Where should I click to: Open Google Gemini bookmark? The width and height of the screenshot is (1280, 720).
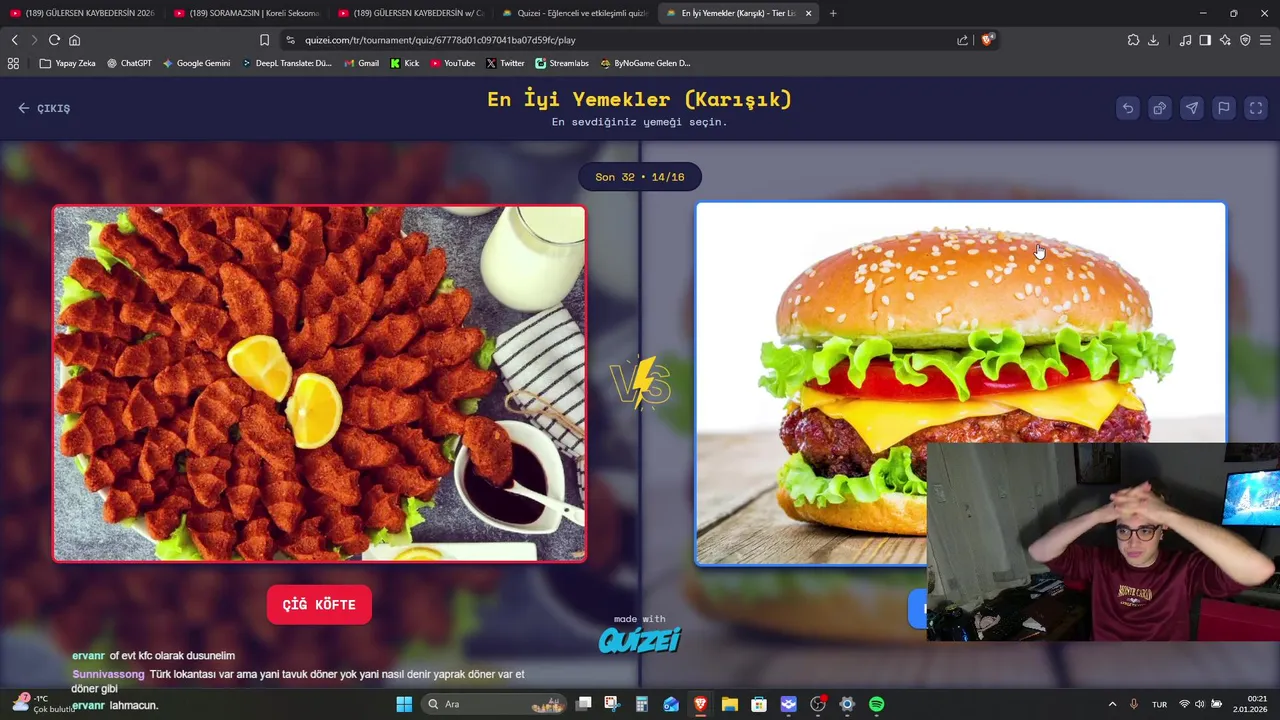(196, 63)
